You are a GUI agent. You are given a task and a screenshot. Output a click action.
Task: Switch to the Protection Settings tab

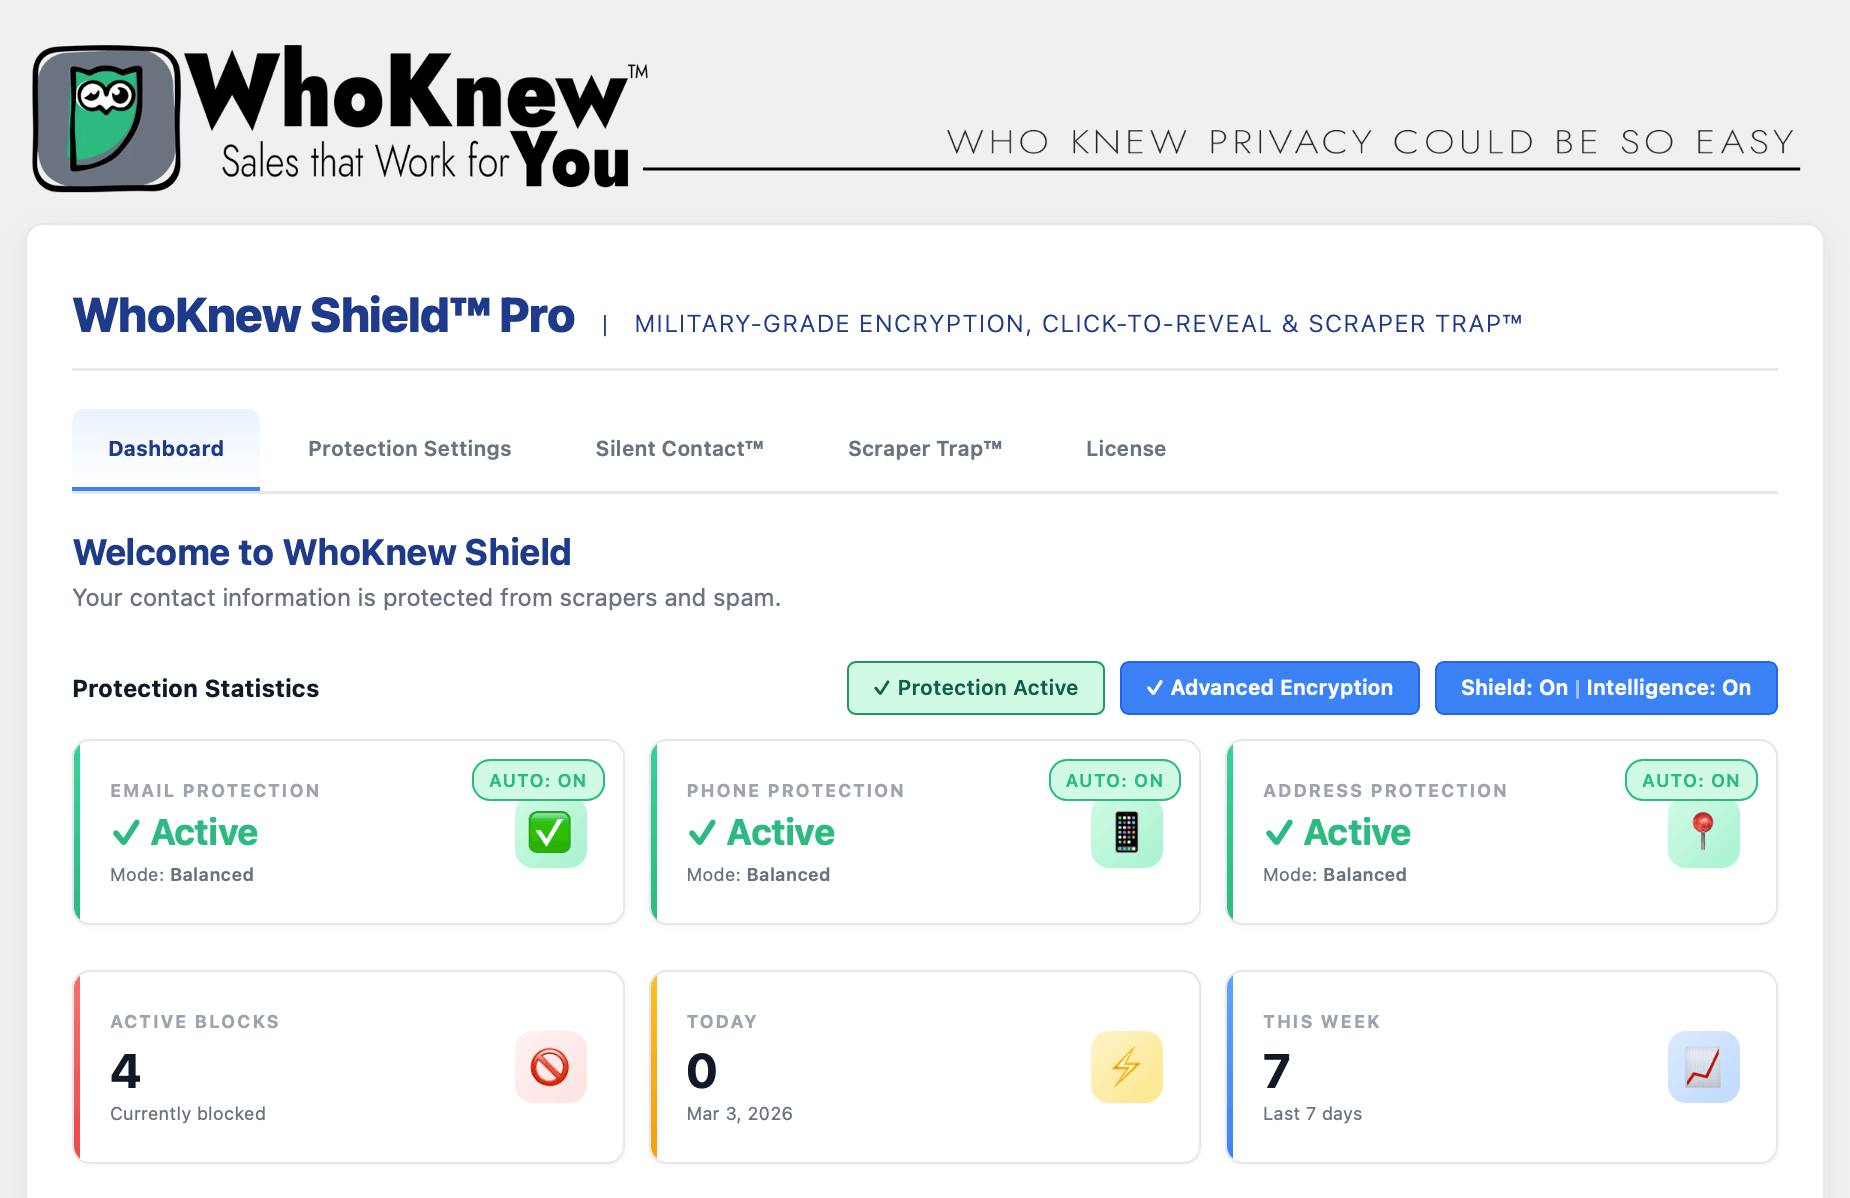coord(409,448)
